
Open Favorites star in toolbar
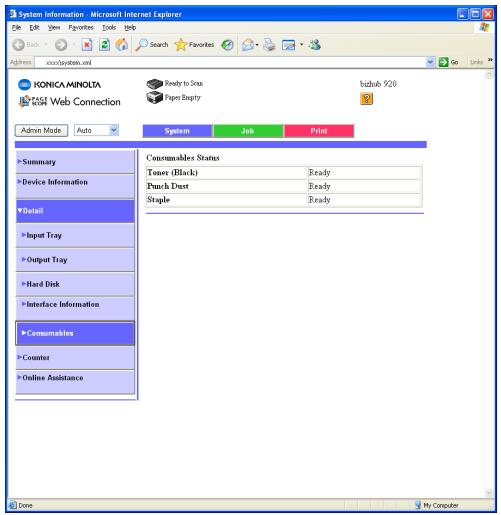[x=194, y=45]
